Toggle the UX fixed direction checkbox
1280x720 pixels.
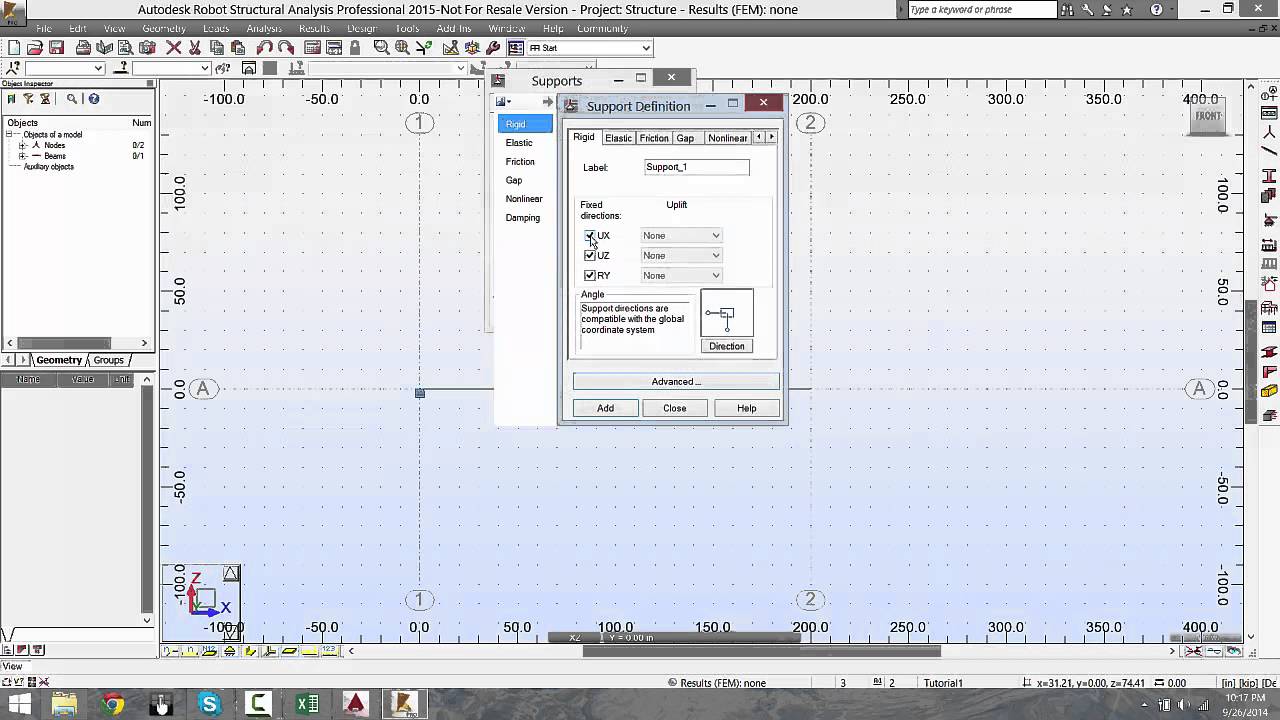tap(590, 236)
